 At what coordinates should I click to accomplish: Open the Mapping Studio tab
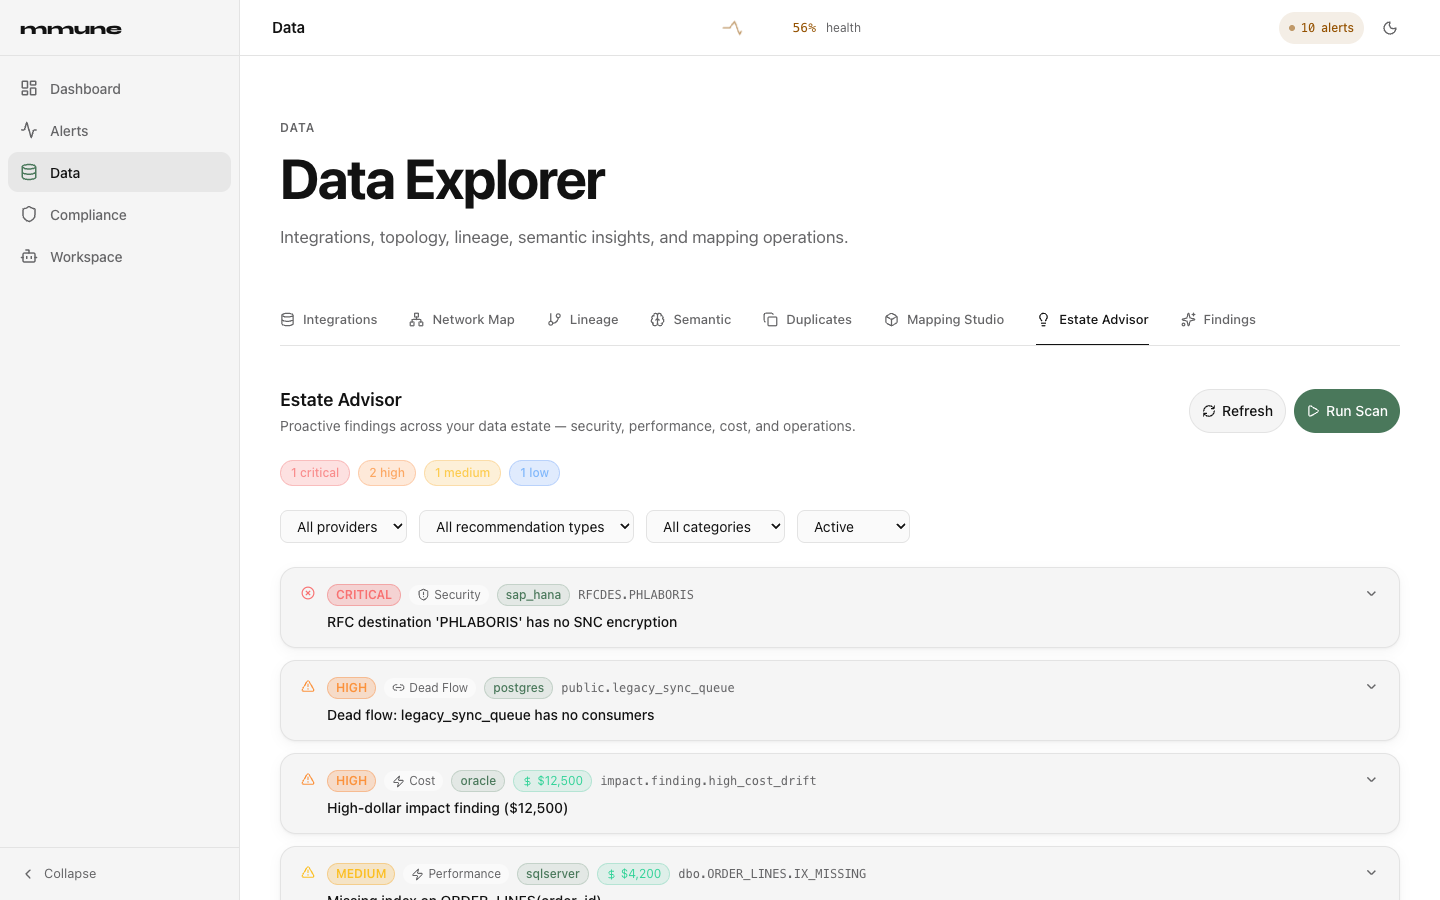click(x=944, y=320)
